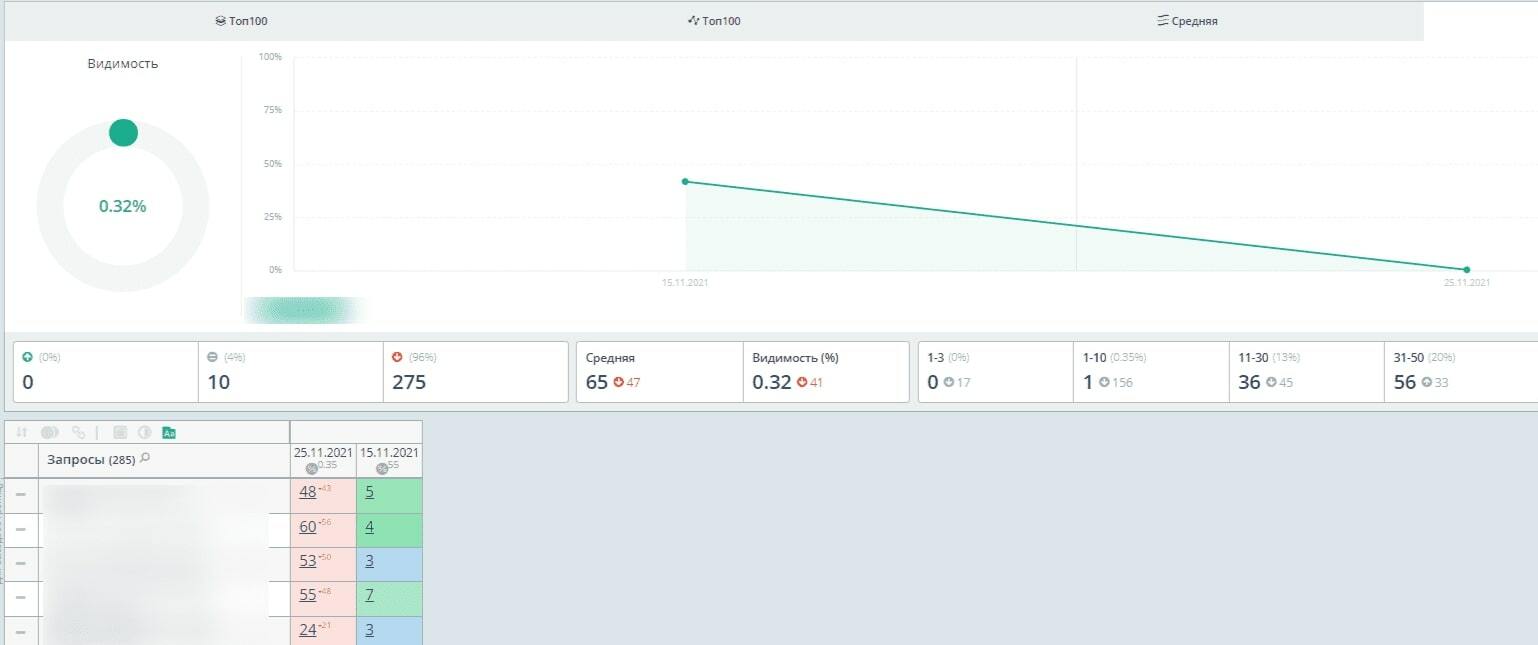
Task: Open position link 55
Action: tap(307, 595)
